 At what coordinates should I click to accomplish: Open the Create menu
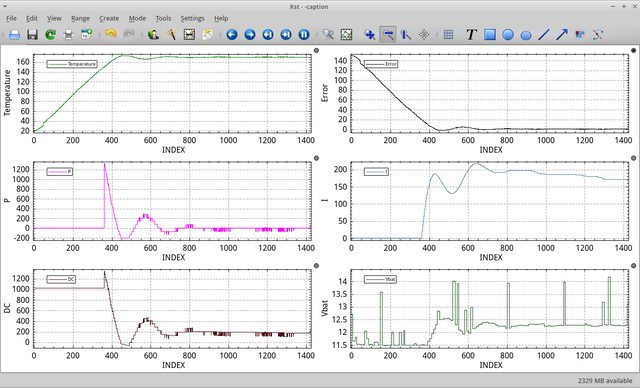[x=109, y=18]
